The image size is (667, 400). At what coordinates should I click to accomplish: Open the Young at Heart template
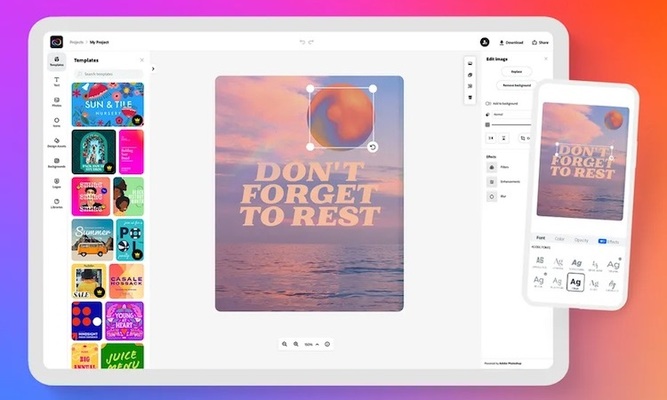tap(124, 321)
